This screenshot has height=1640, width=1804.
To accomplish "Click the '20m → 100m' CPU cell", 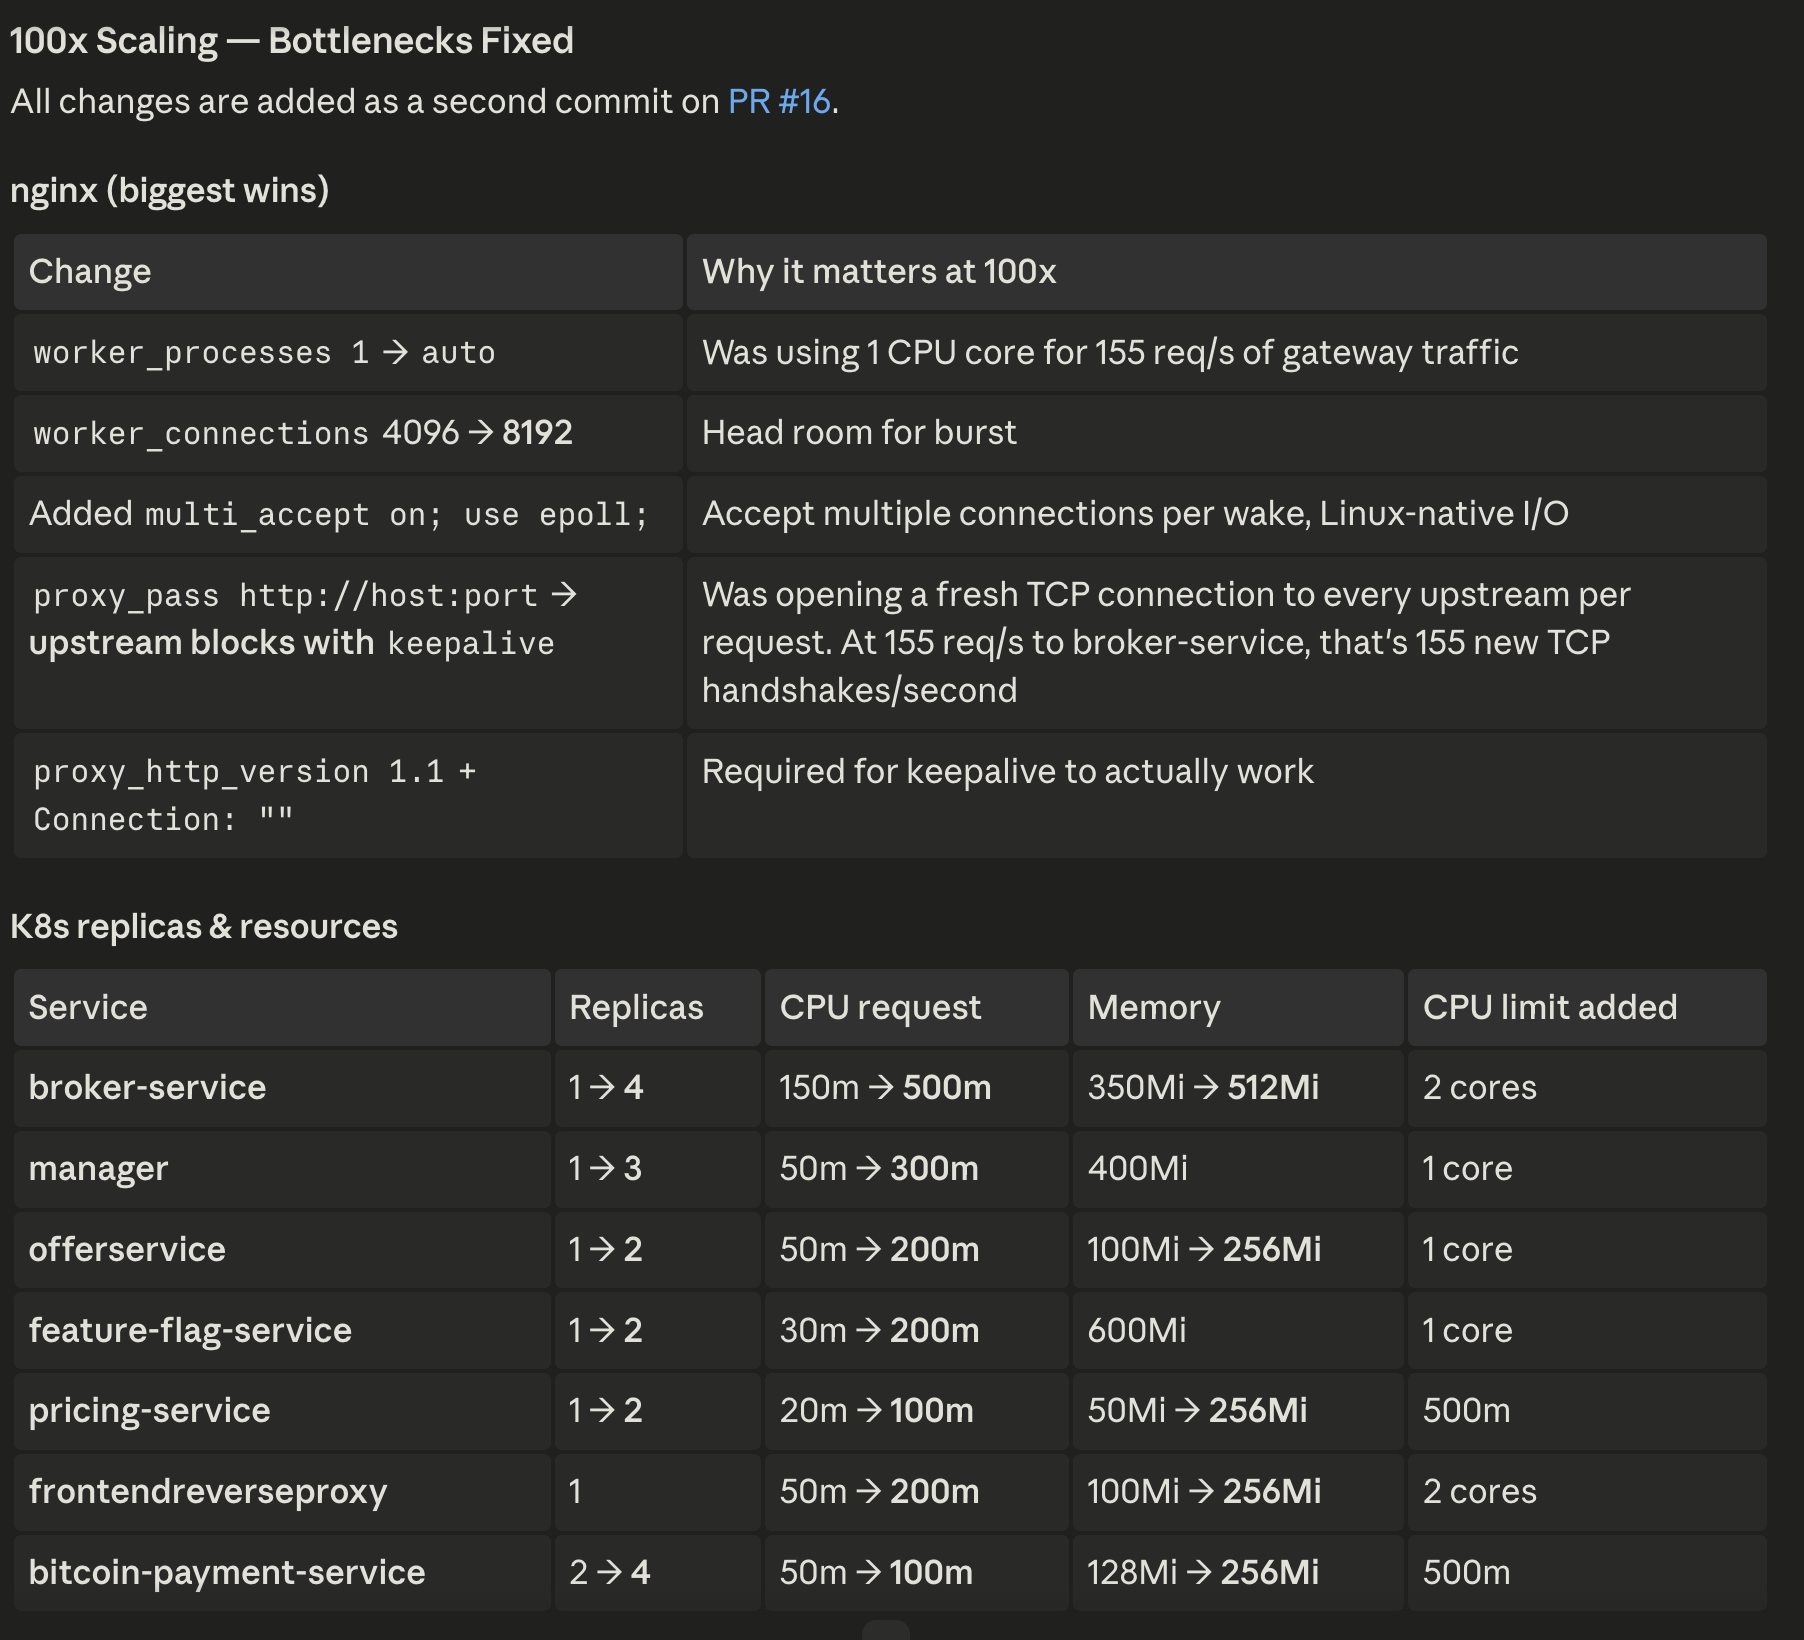I will 917,1411.
